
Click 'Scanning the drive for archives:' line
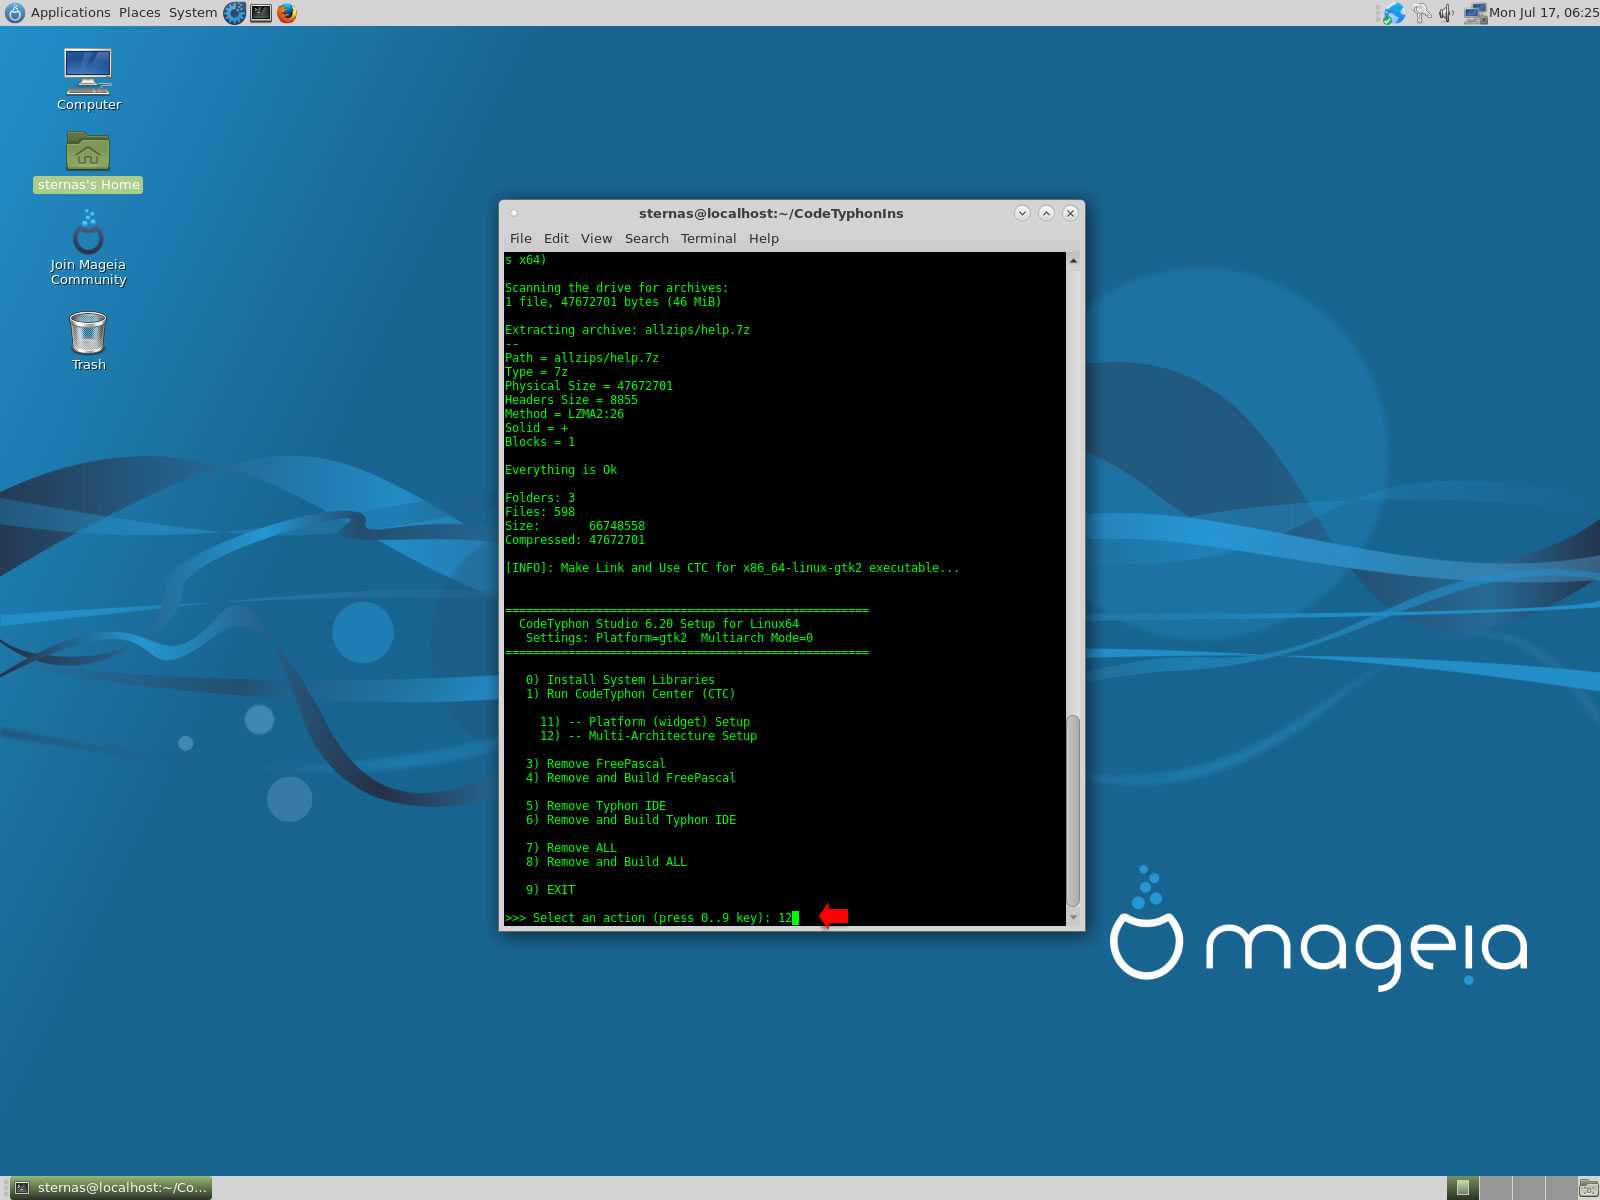tap(617, 288)
